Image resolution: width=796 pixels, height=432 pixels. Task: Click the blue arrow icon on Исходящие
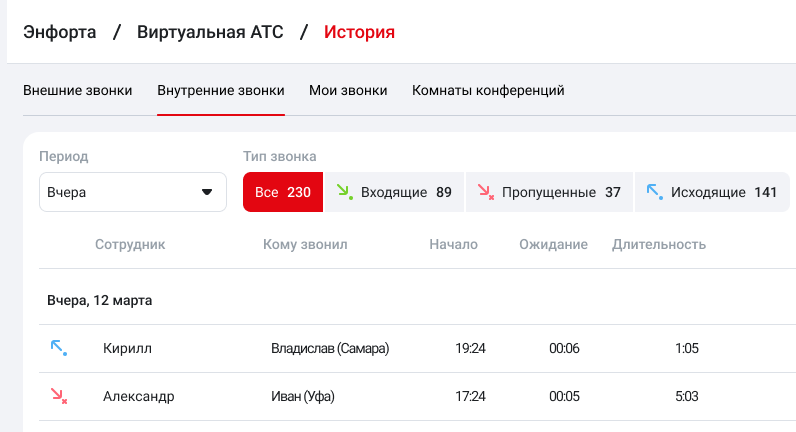pyautogui.click(x=654, y=192)
